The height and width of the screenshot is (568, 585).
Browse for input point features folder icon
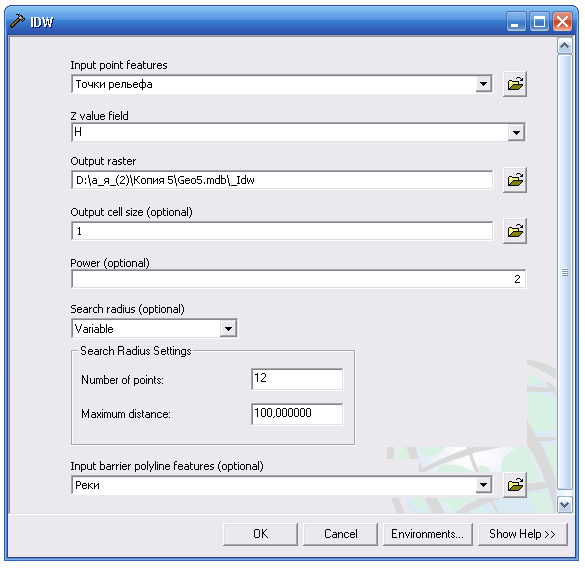click(515, 84)
